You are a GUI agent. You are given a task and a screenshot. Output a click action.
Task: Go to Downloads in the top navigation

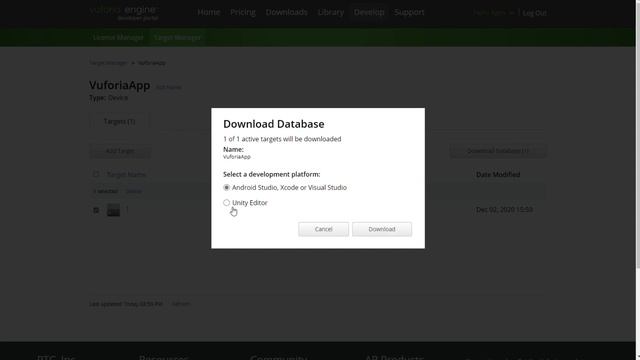pos(287,12)
